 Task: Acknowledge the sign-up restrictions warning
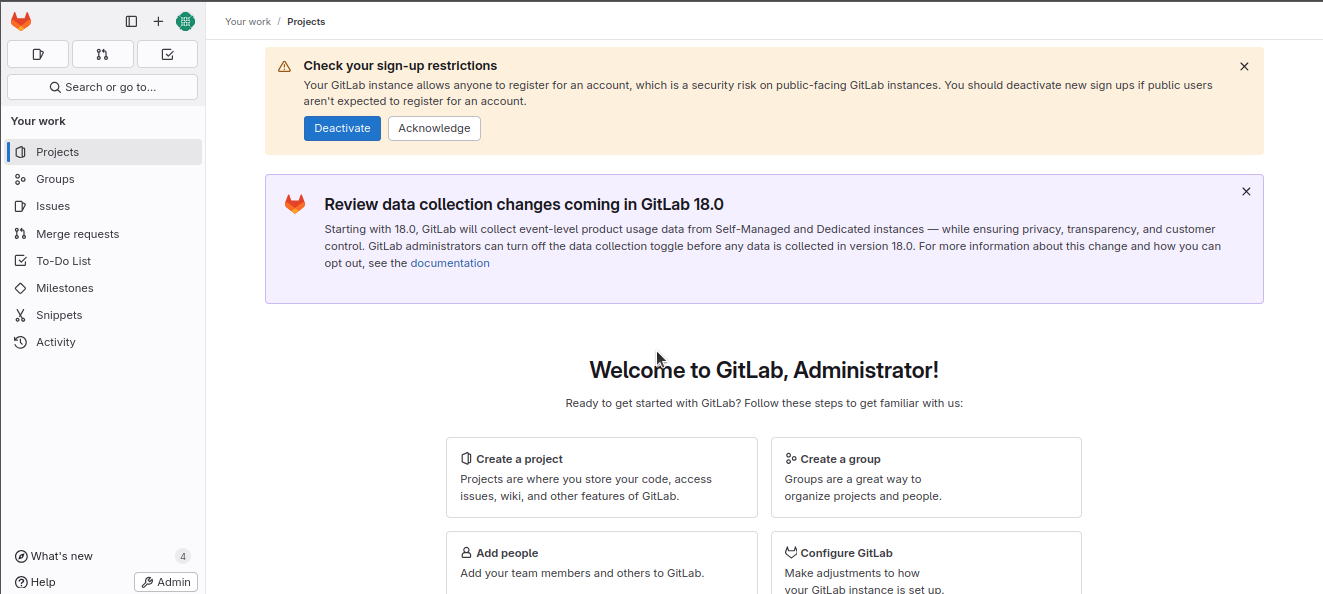pyautogui.click(x=434, y=128)
